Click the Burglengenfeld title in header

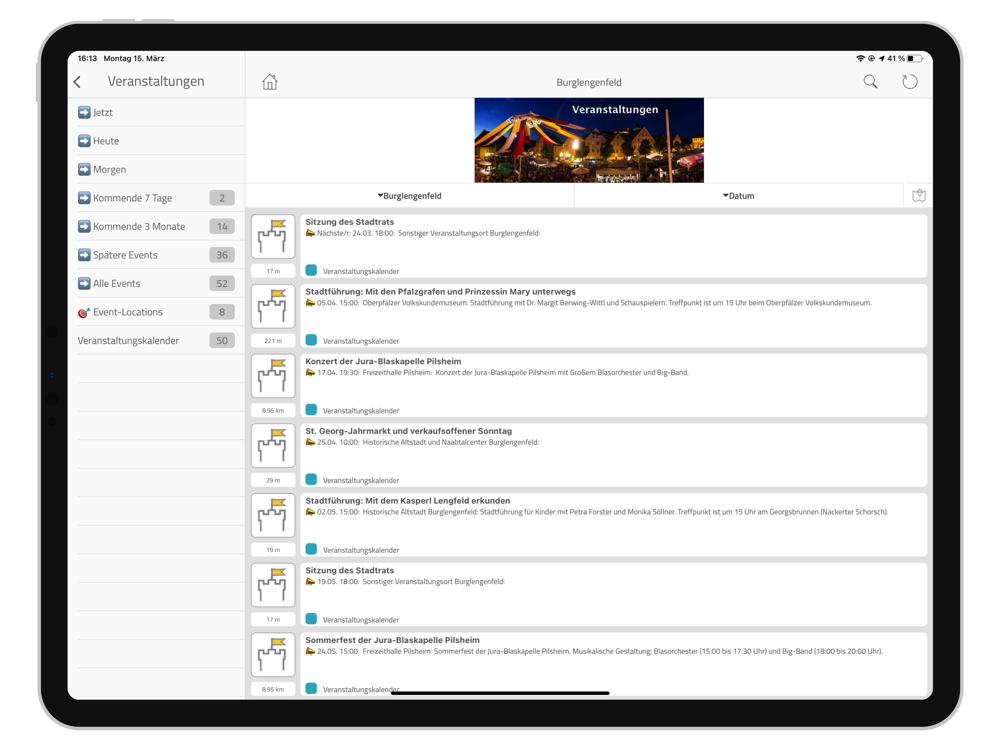589,82
